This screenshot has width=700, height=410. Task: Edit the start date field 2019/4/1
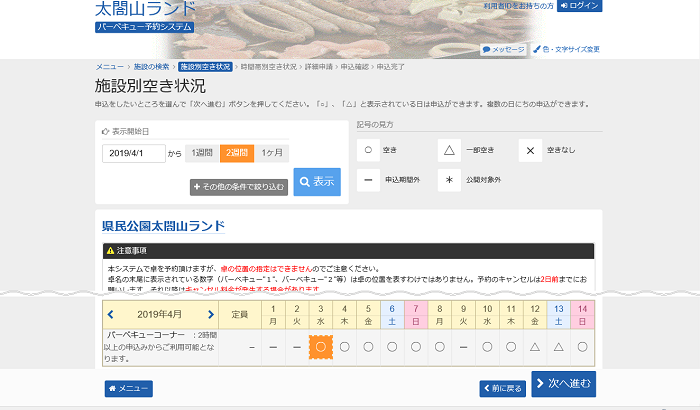pos(134,153)
